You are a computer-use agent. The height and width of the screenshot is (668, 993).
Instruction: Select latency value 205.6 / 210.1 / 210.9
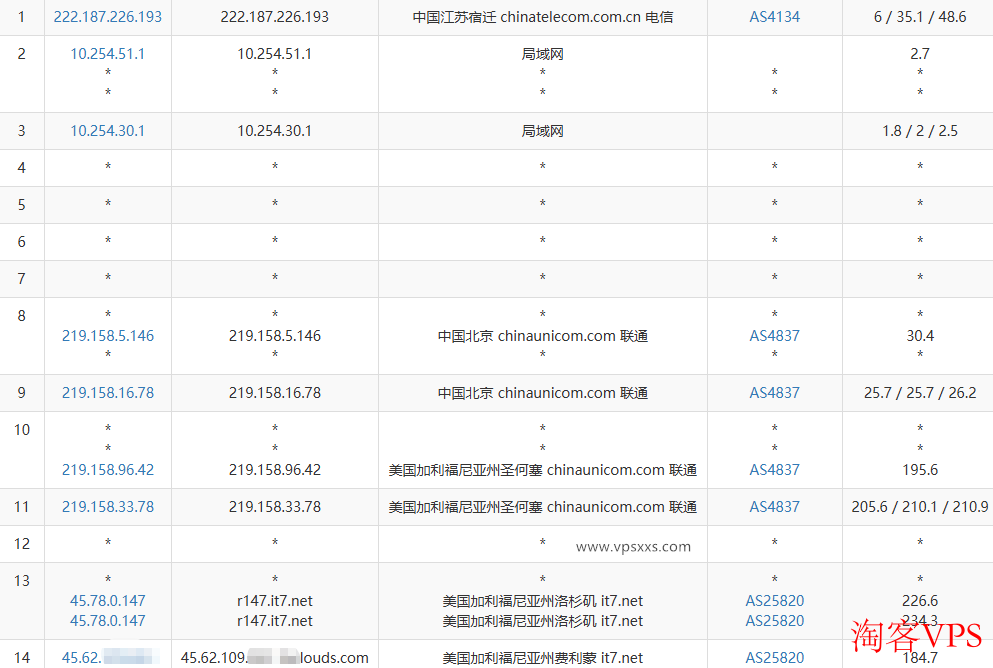coord(920,507)
